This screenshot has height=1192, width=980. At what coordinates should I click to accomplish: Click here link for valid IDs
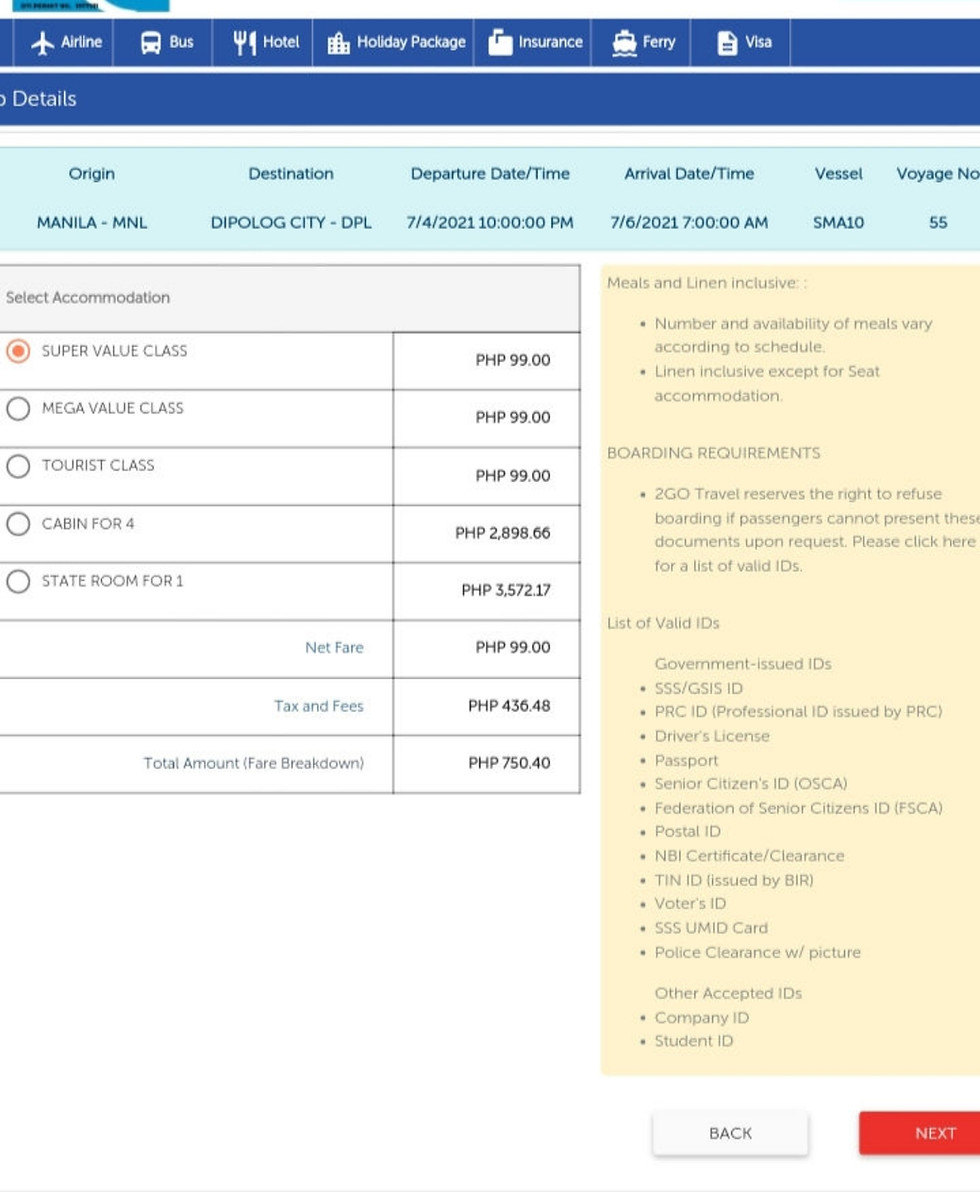coord(939,541)
